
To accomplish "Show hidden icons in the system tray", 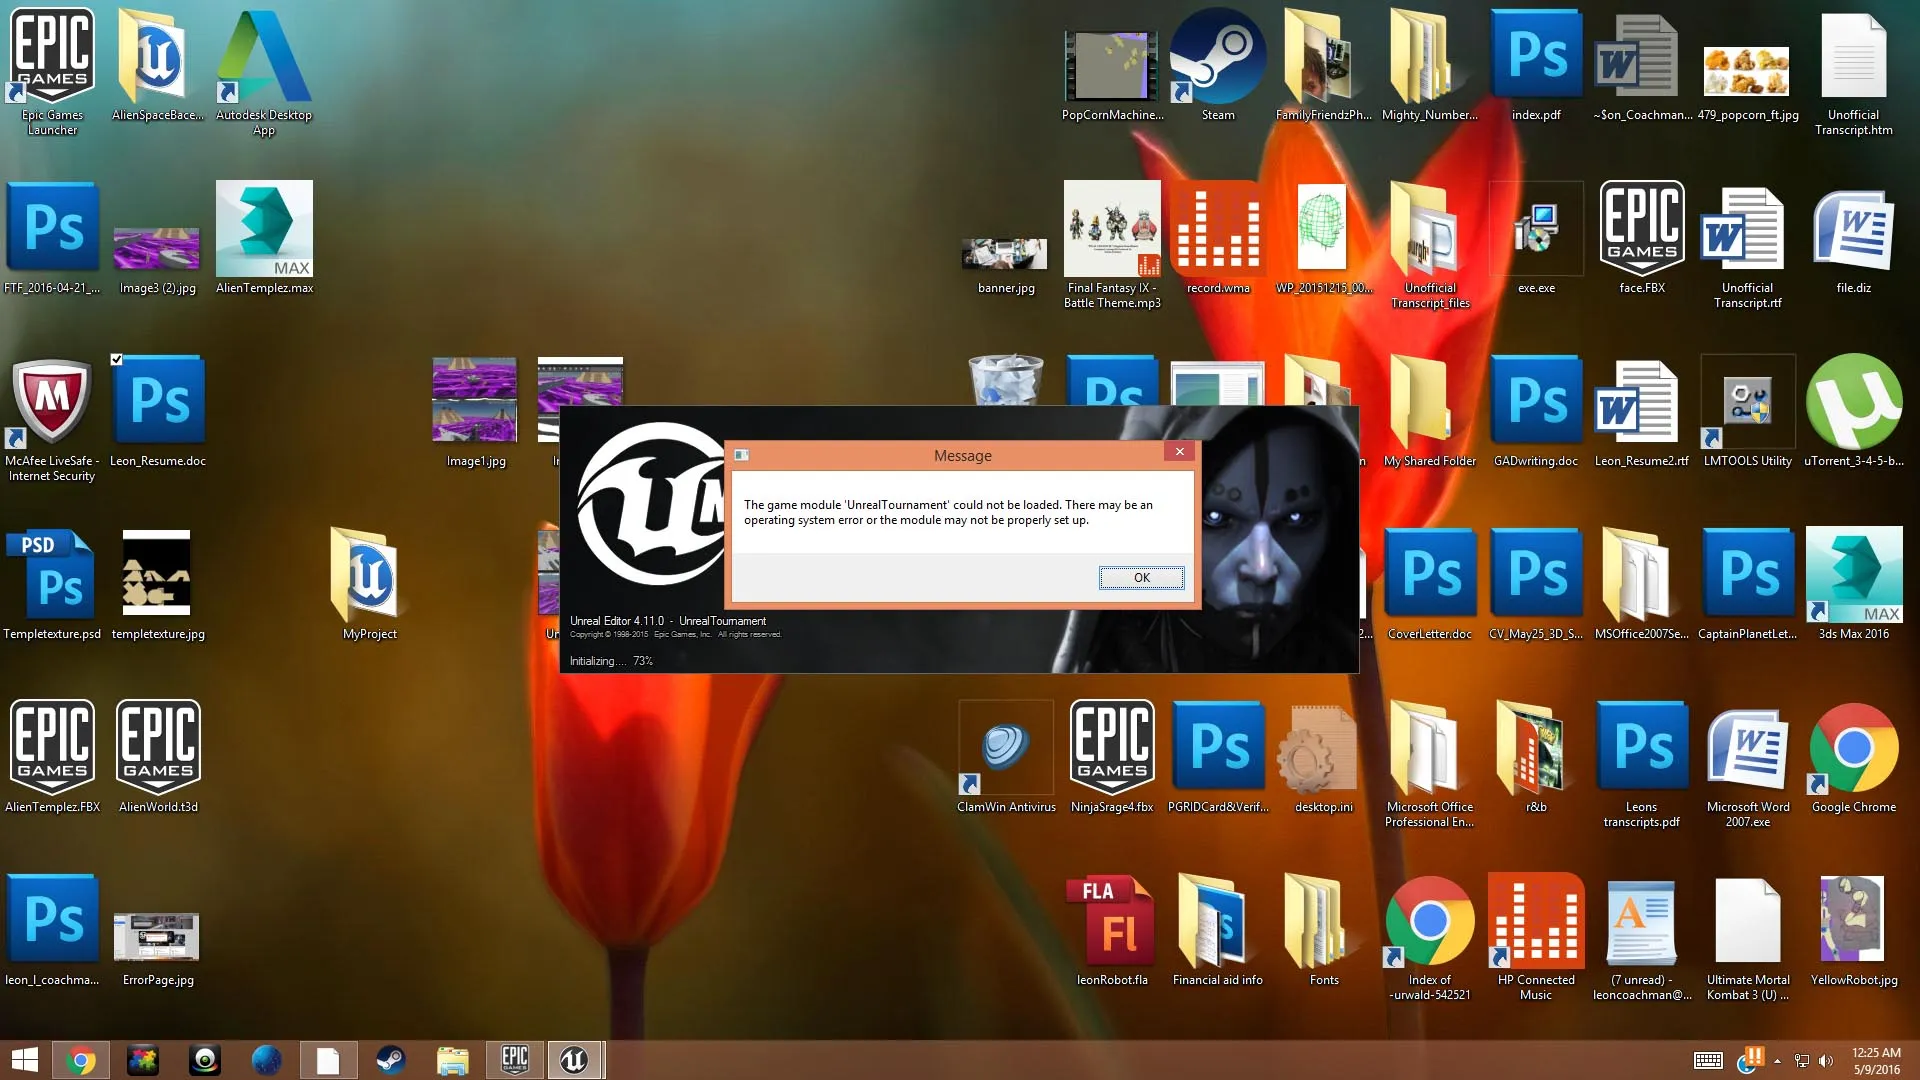I will pyautogui.click(x=1777, y=1061).
